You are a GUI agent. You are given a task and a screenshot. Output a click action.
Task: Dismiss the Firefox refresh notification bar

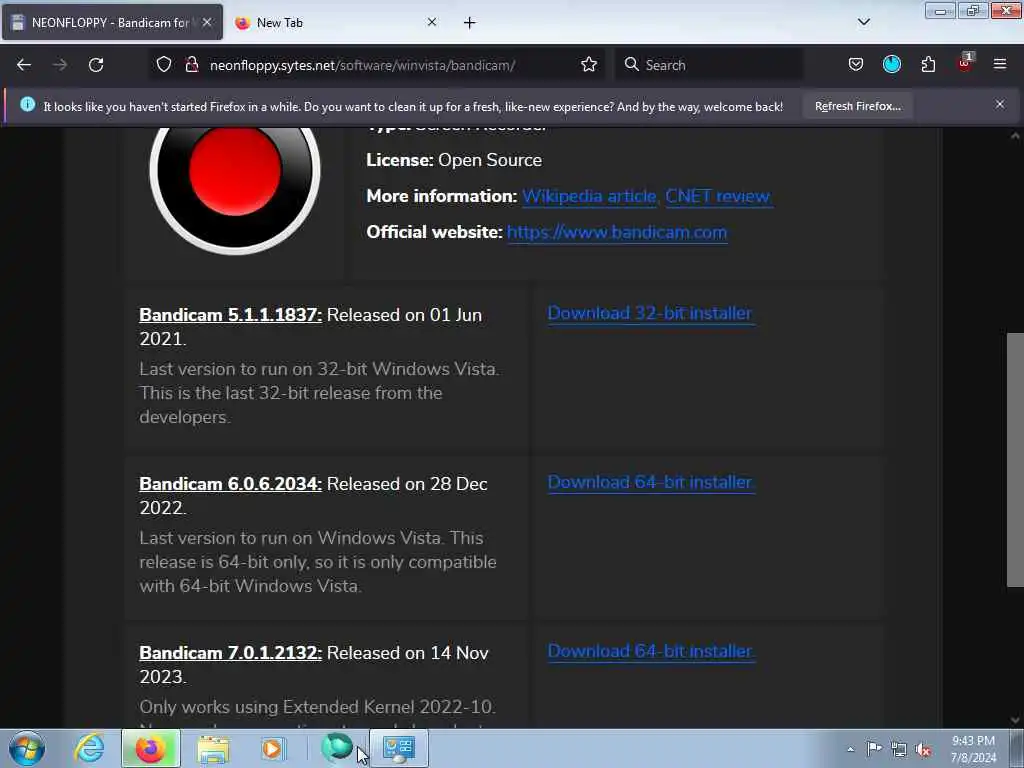click(1000, 104)
